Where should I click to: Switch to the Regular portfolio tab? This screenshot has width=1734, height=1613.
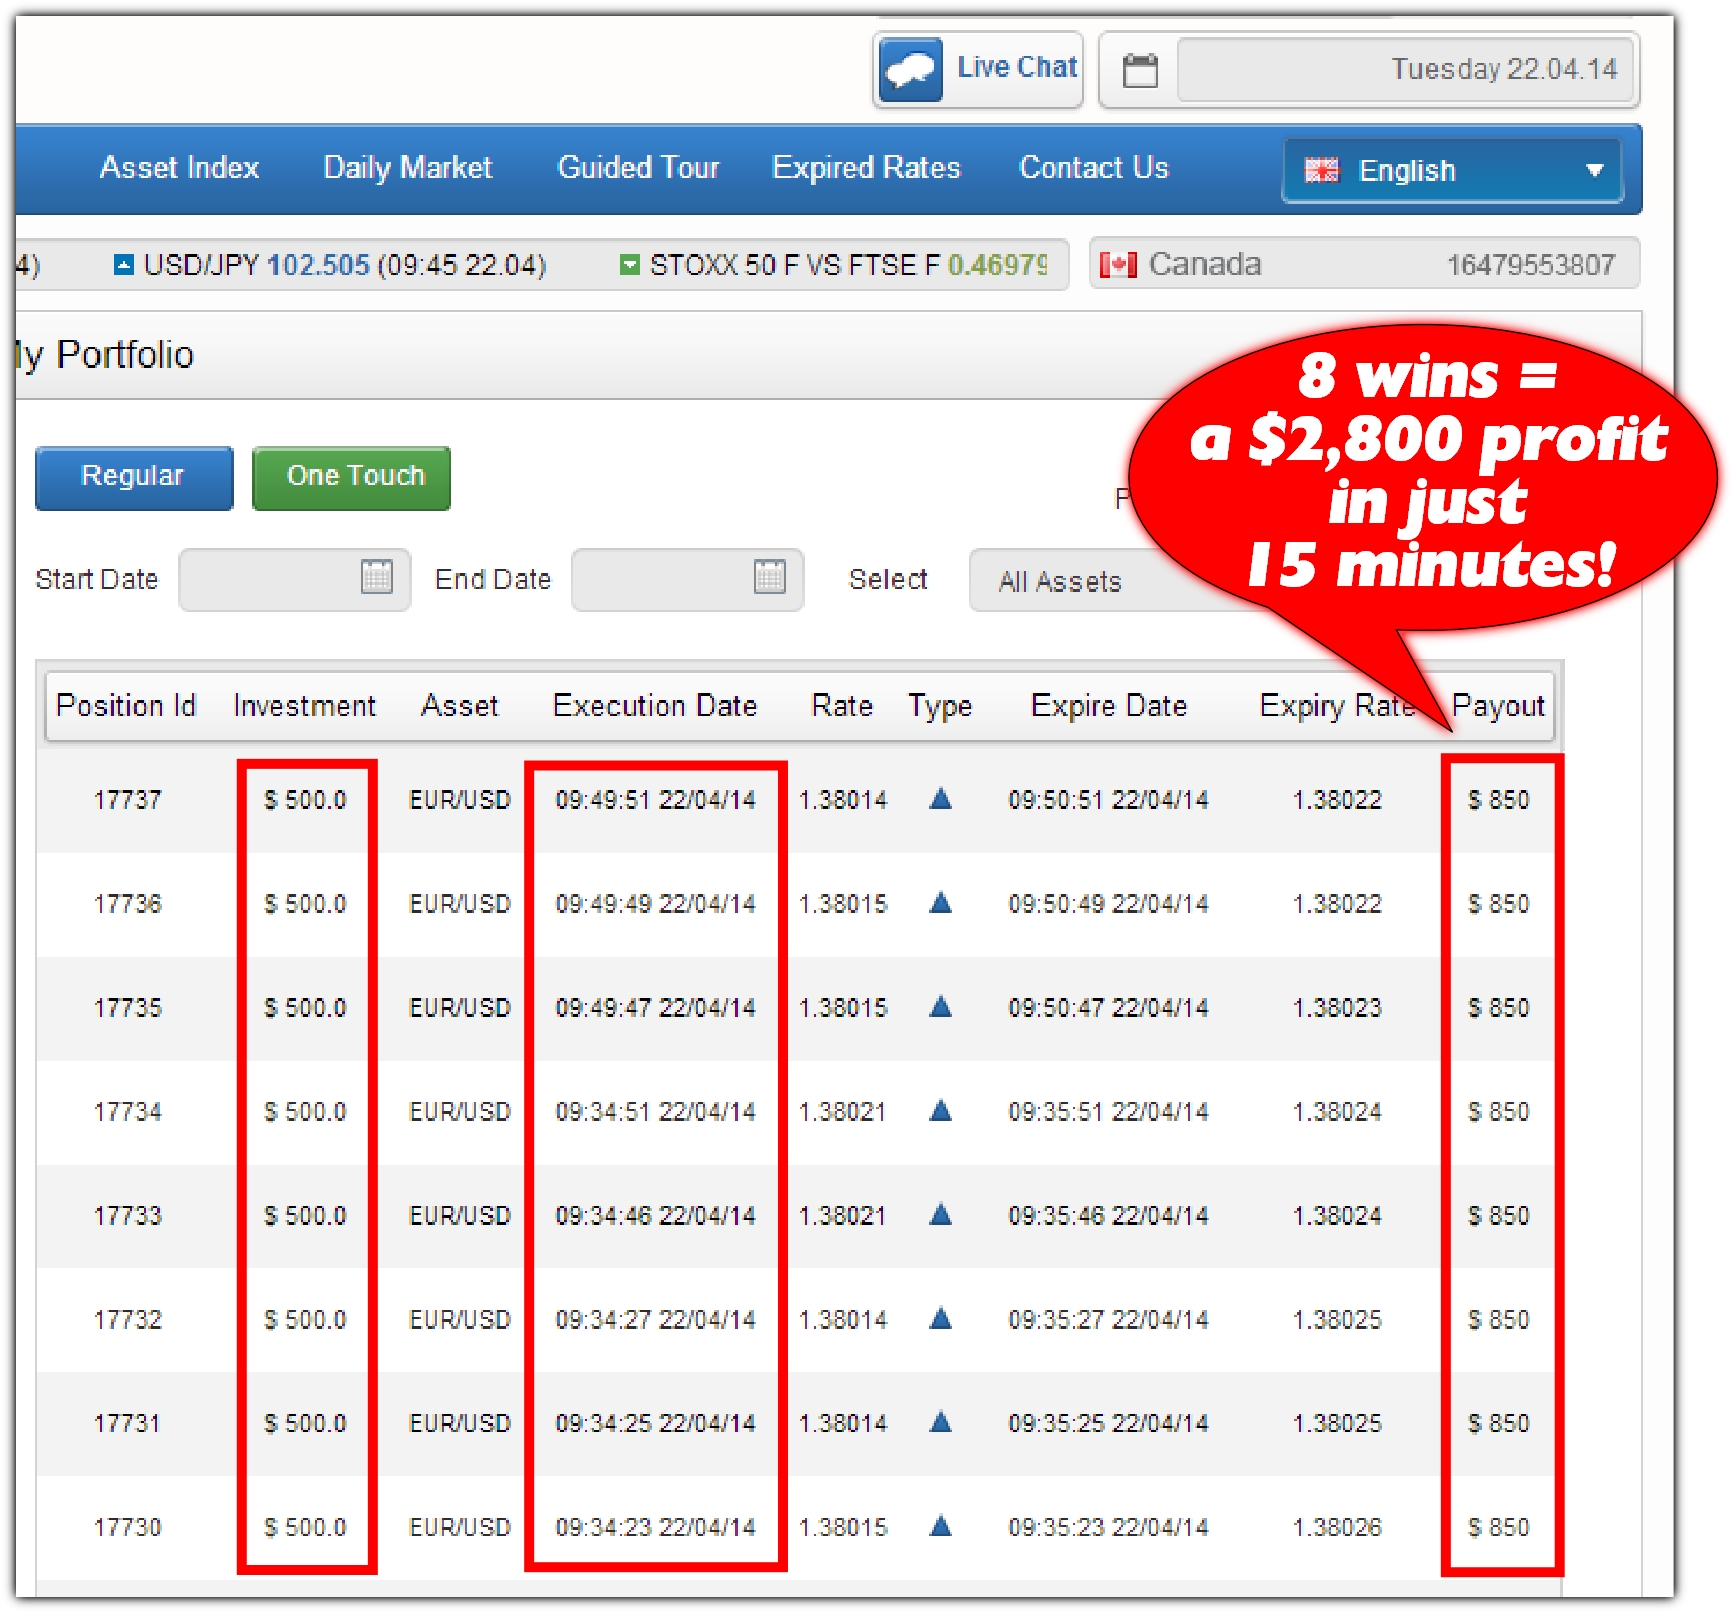pyautogui.click(x=134, y=477)
